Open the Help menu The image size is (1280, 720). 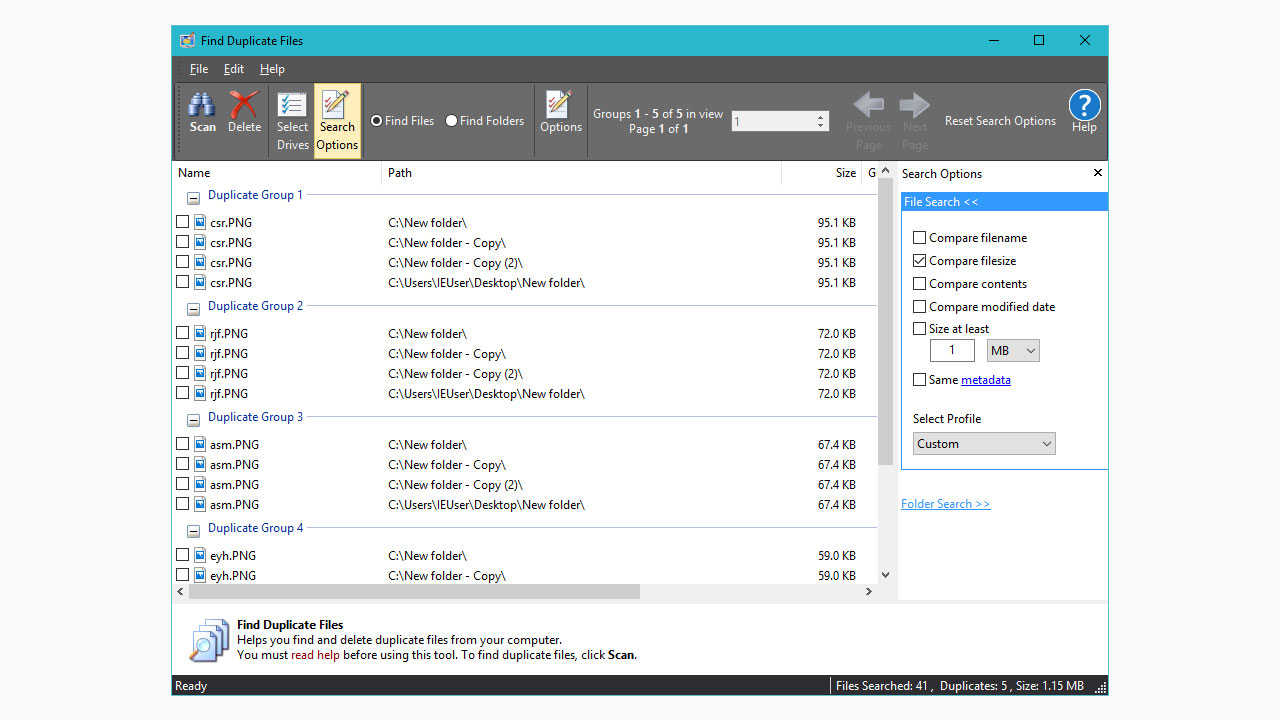coord(272,69)
